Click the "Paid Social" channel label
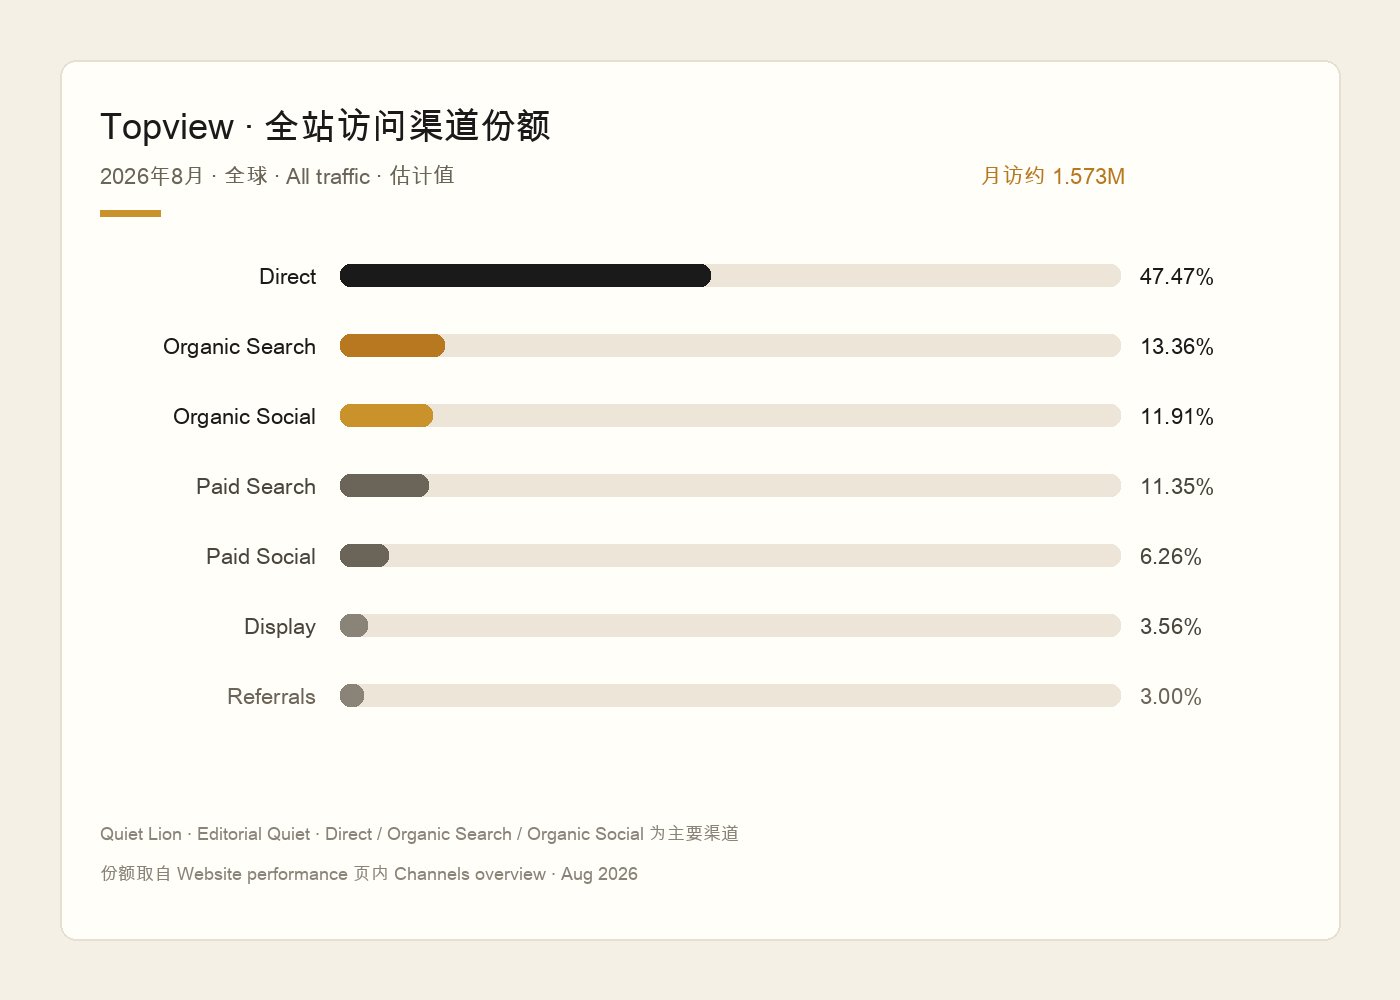 261,556
